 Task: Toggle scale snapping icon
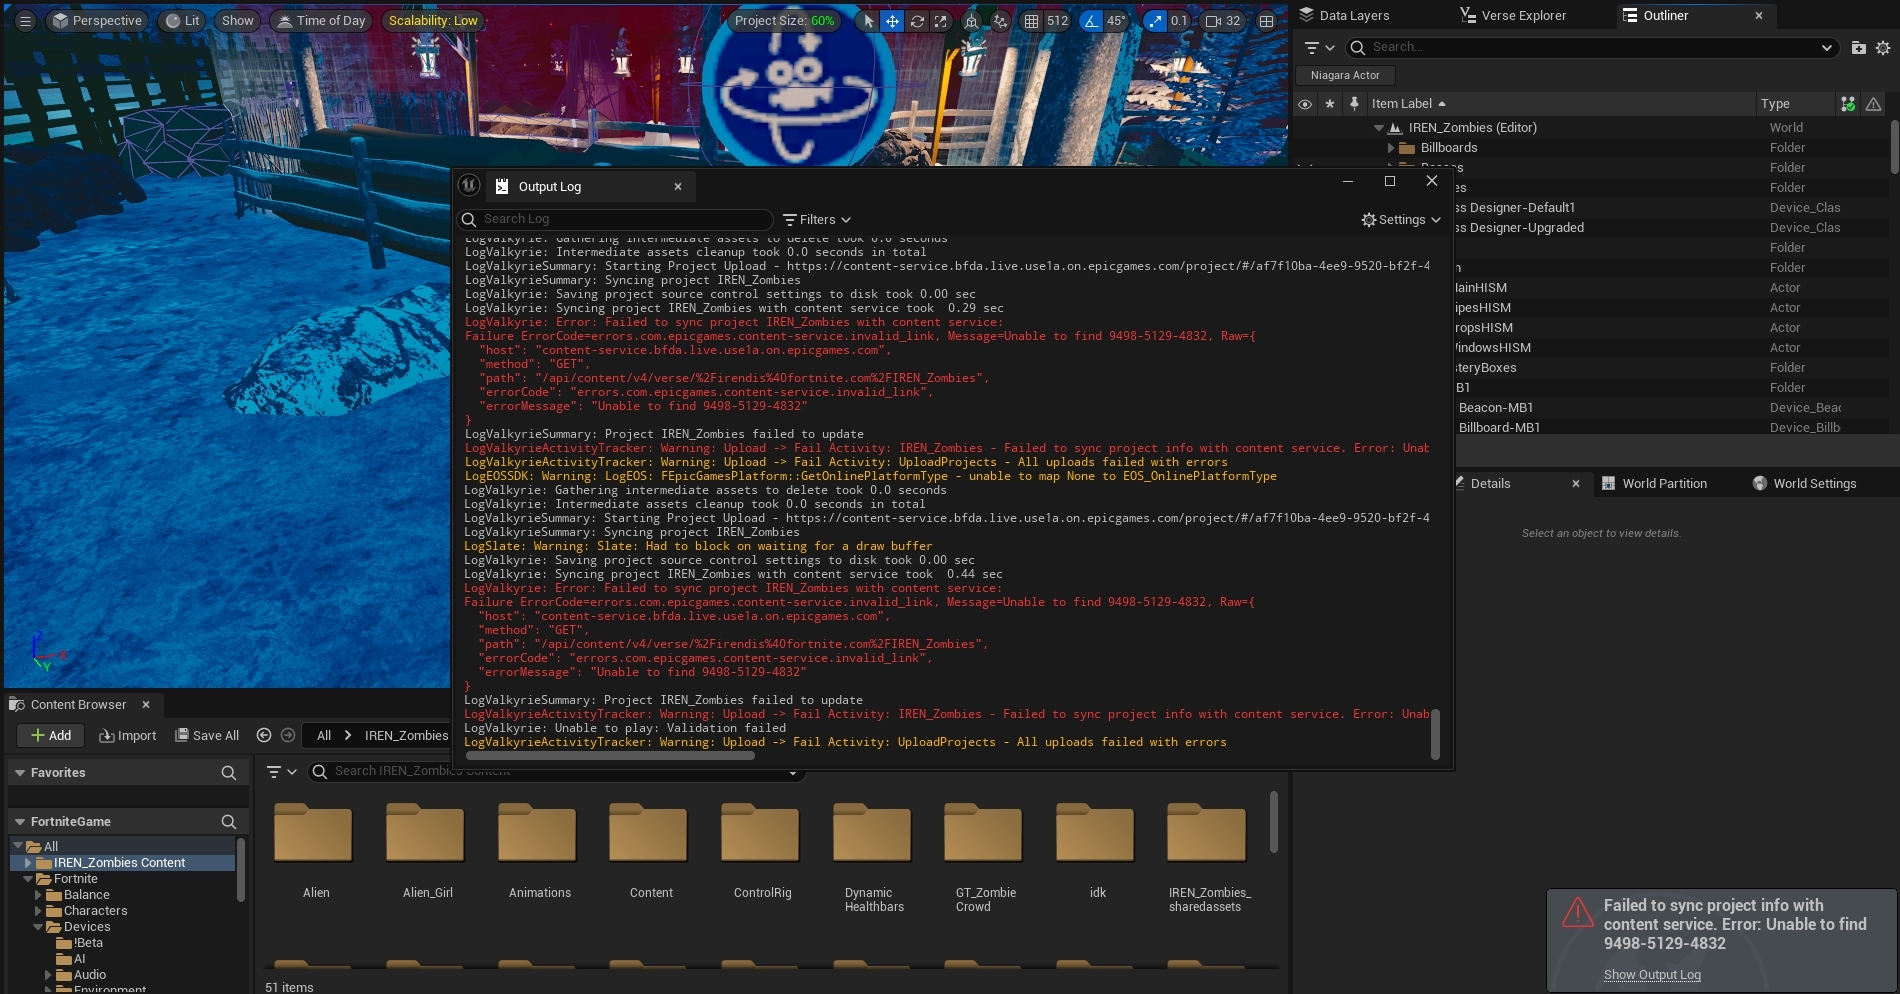coord(1155,21)
